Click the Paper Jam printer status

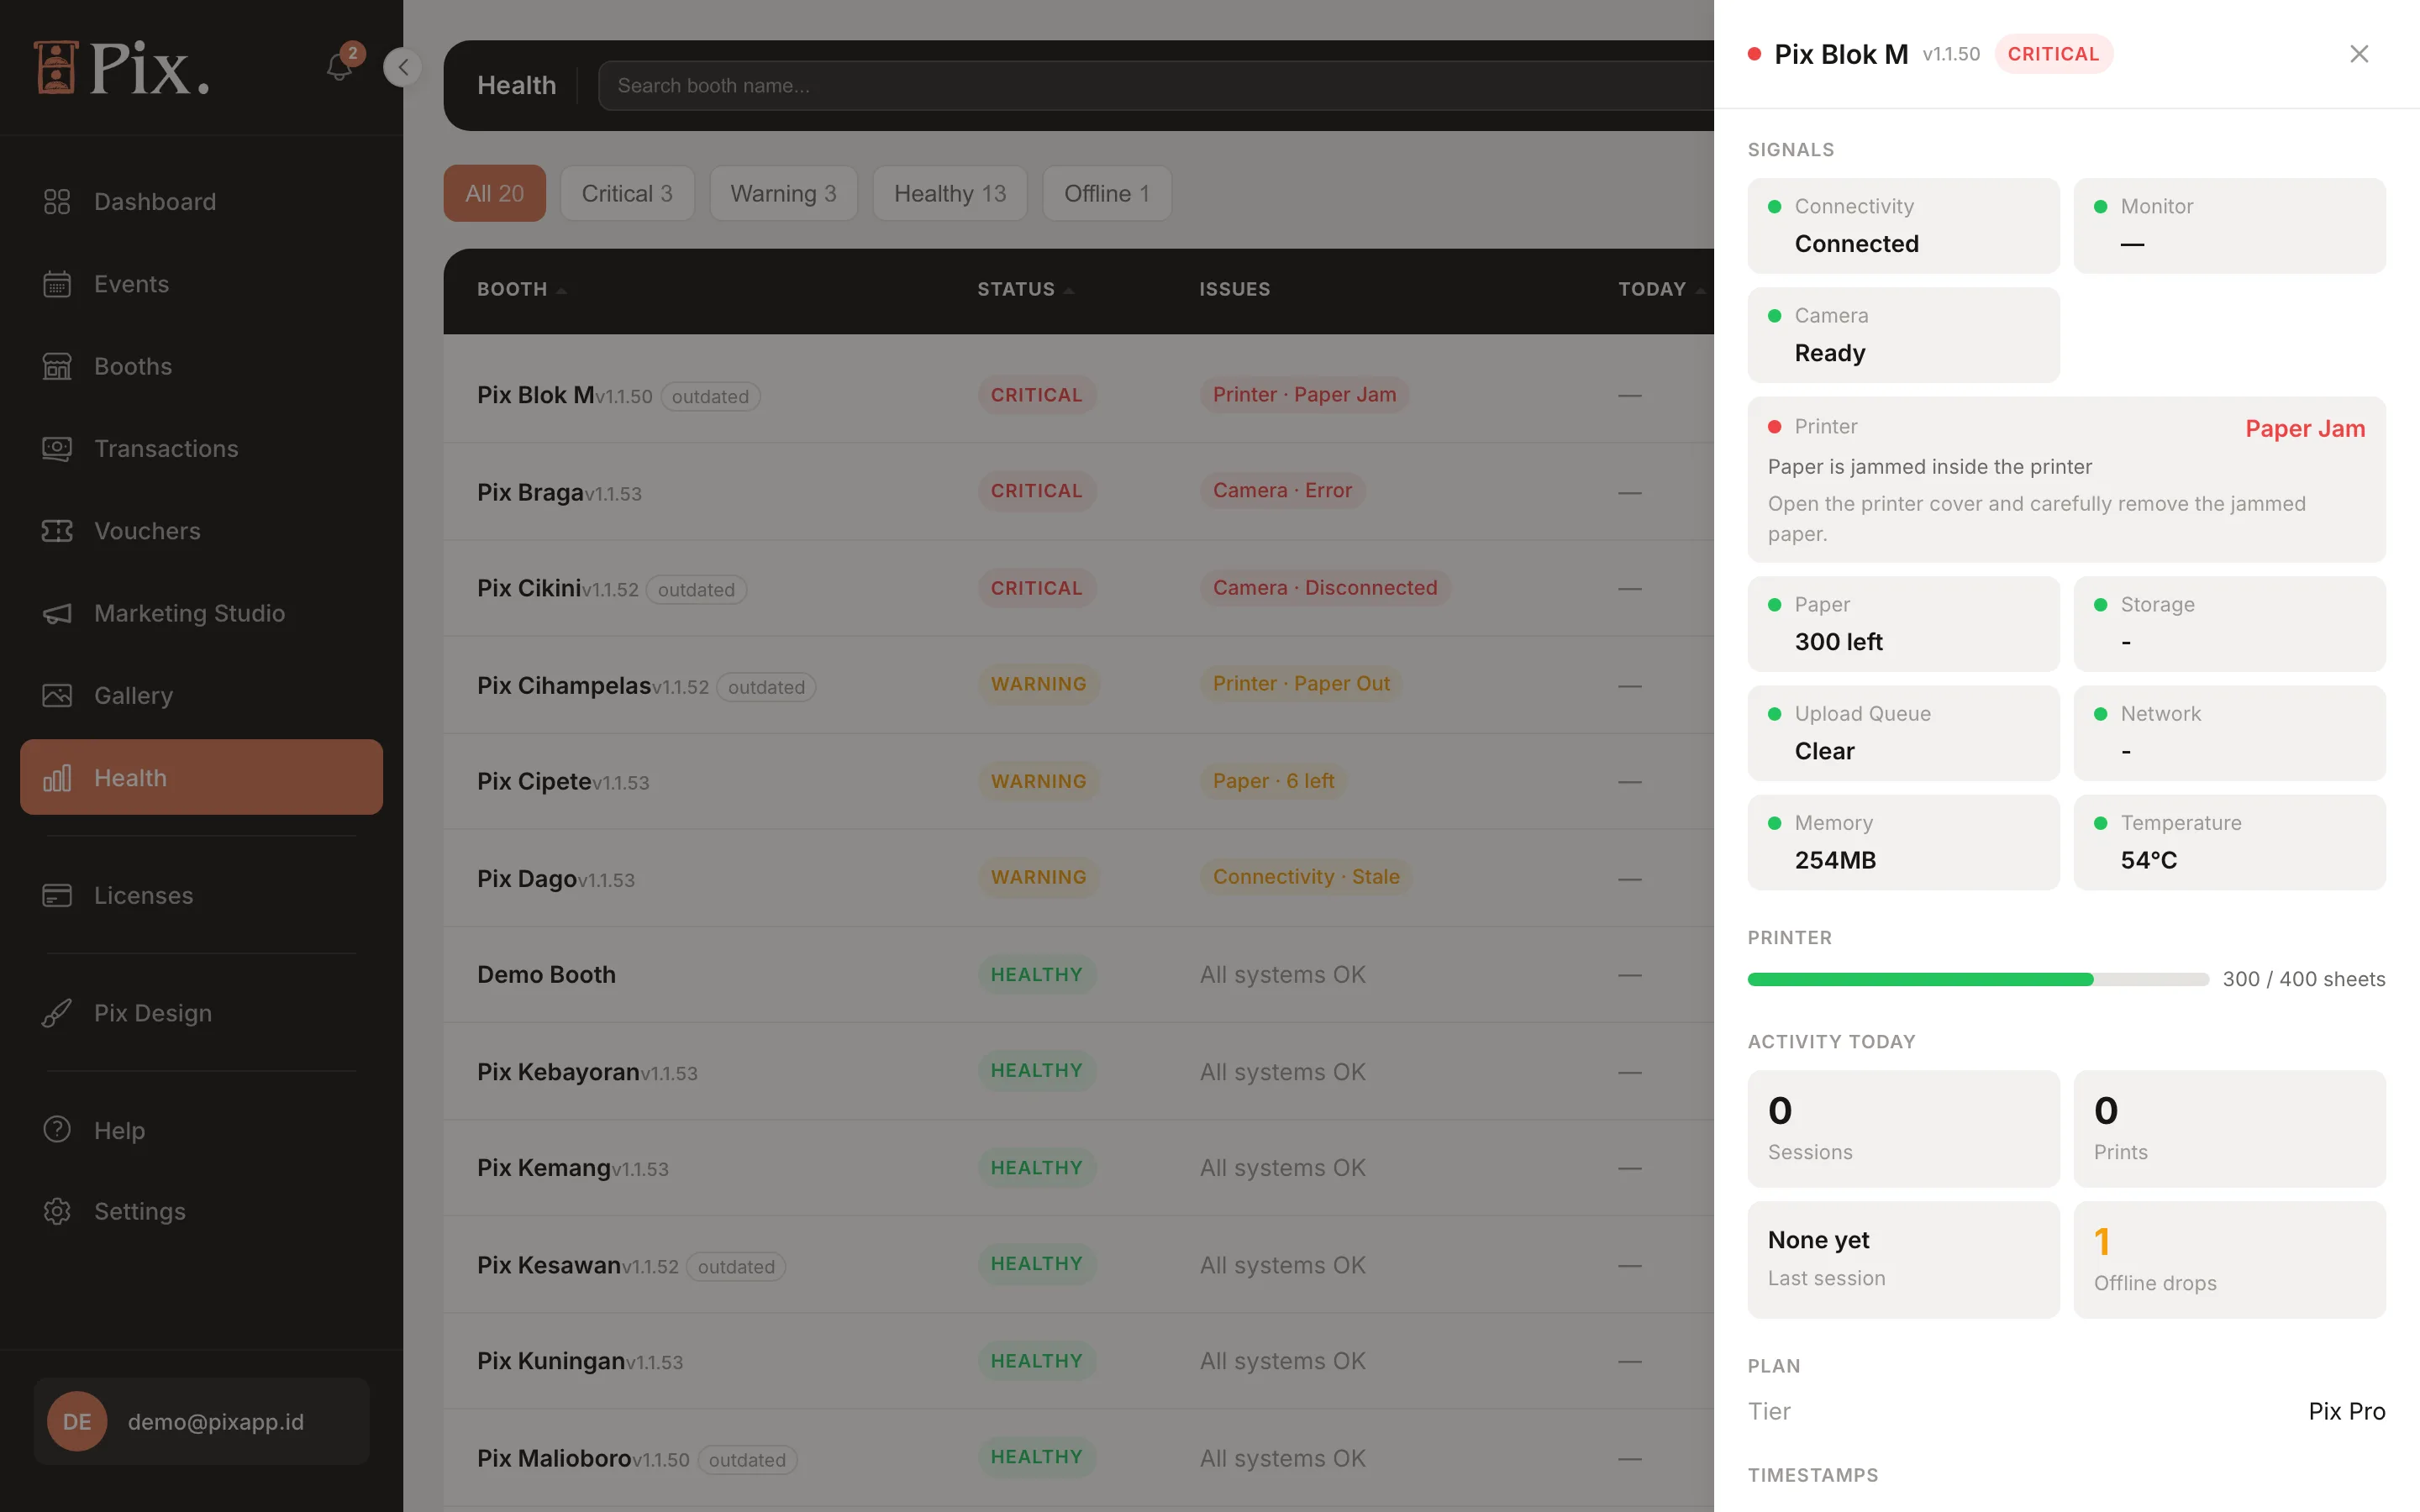pyautogui.click(x=2304, y=428)
